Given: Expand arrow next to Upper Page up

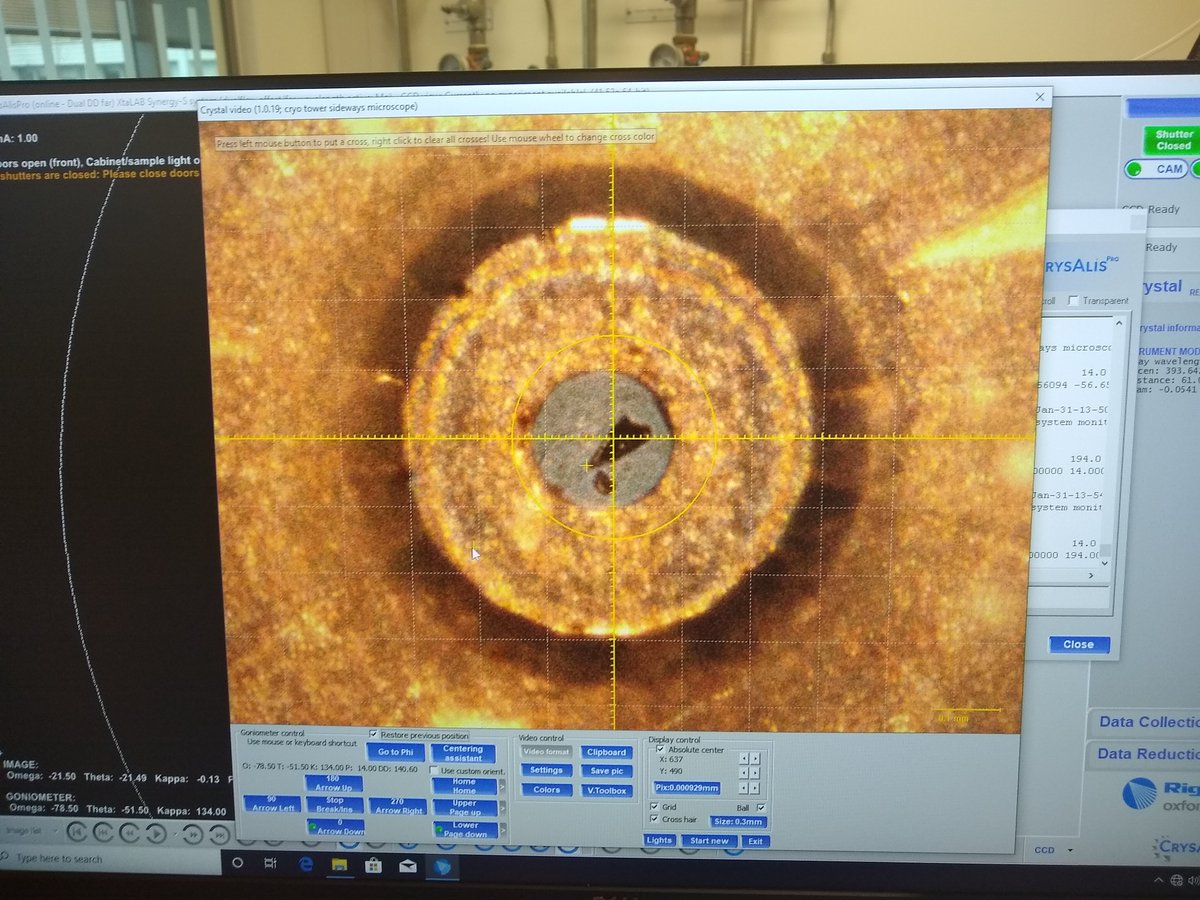Looking at the screenshot, I should [502, 808].
